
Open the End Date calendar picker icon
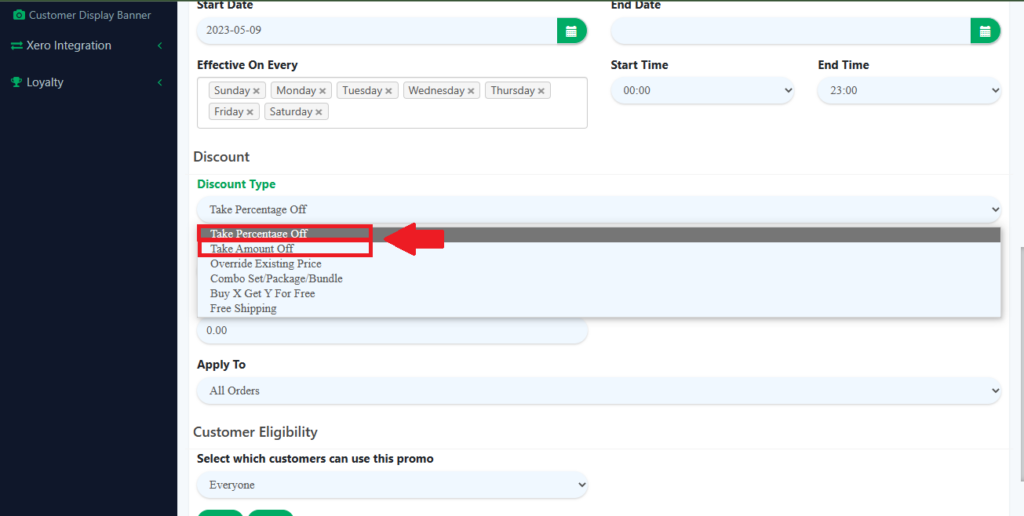pos(985,31)
